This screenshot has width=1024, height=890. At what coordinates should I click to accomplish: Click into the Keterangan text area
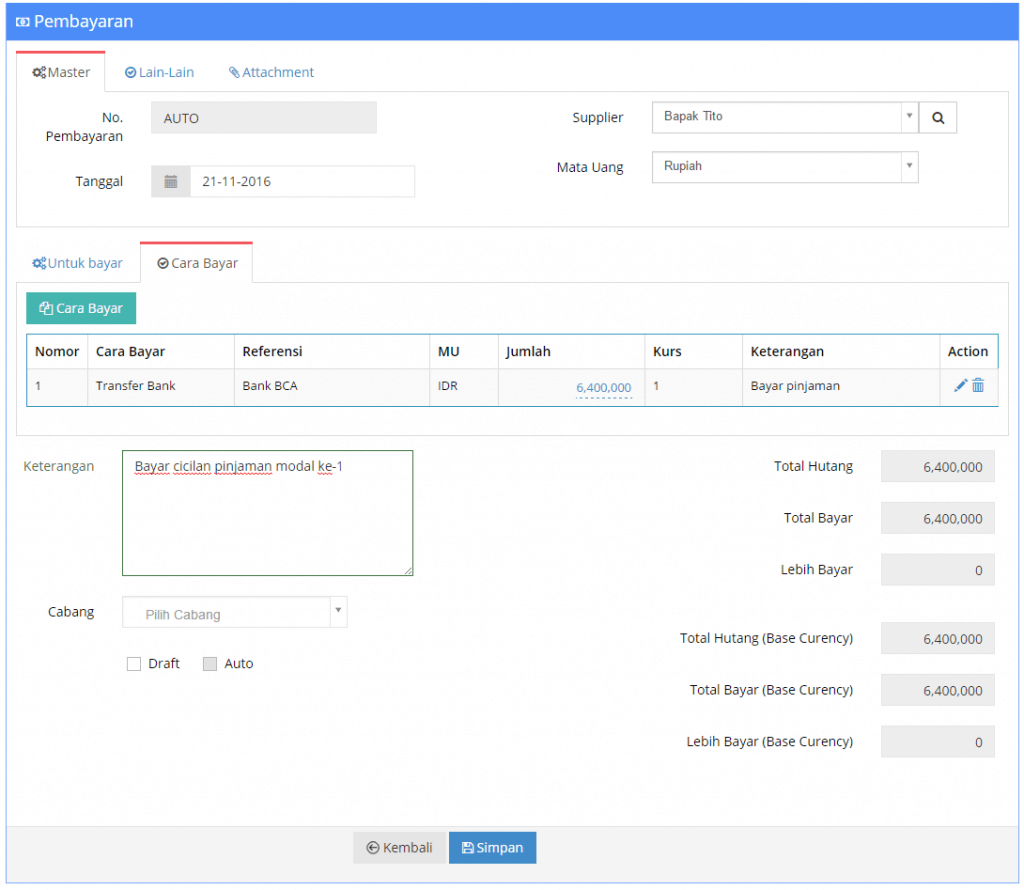click(x=268, y=513)
